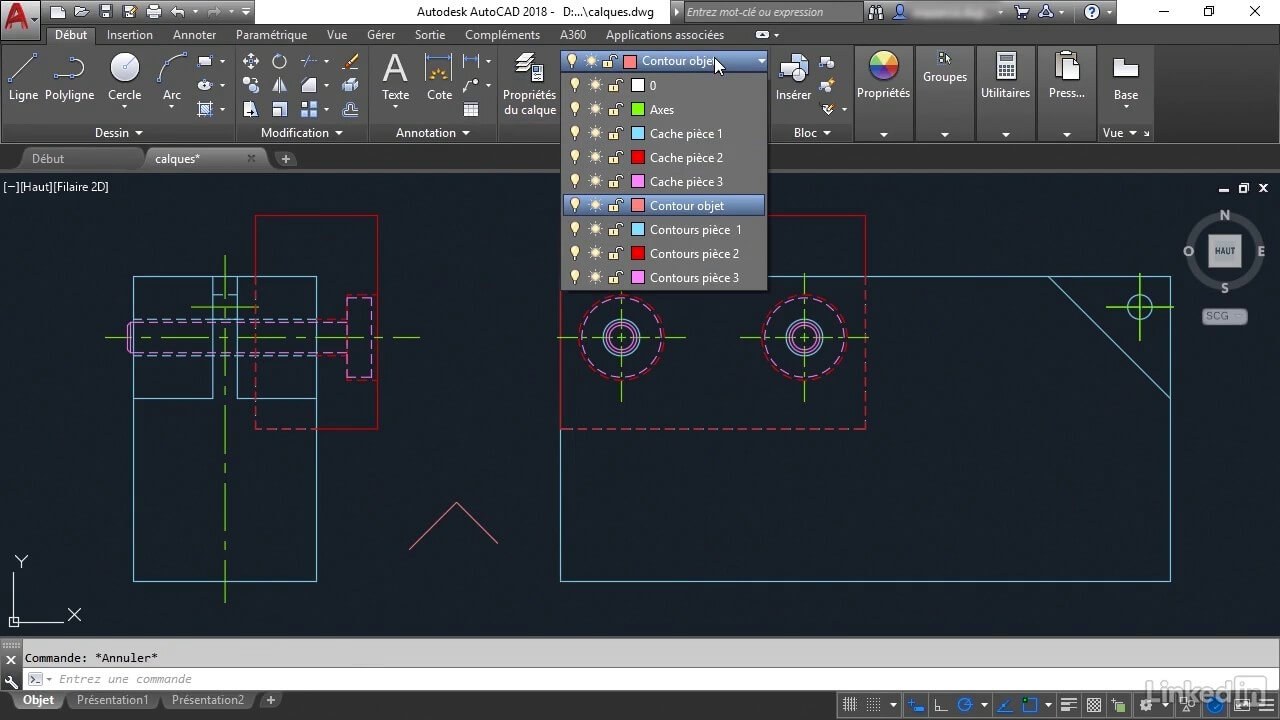The image size is (1280, 720).
Task: Open the Gérer ribbon tab
Action: click(x=381, y=35)
